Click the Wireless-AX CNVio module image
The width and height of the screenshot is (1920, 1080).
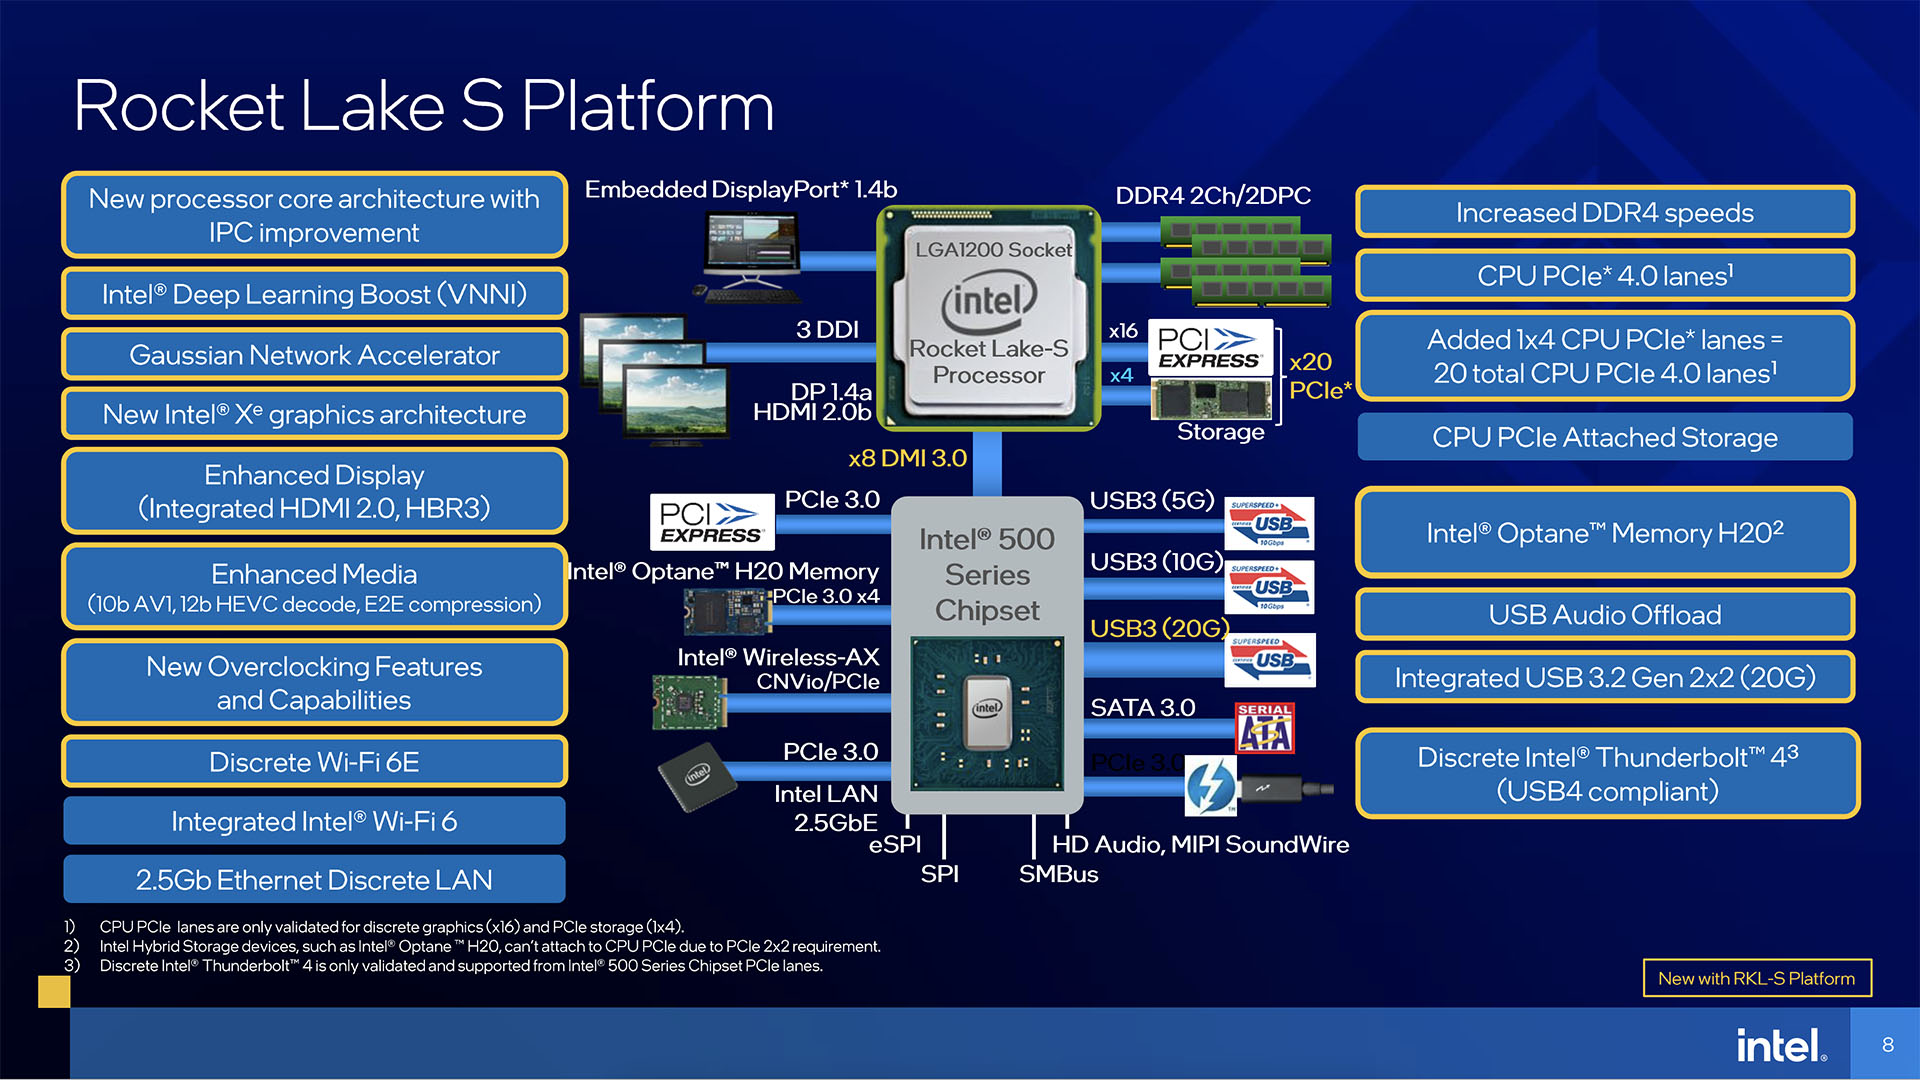point(688,701)
